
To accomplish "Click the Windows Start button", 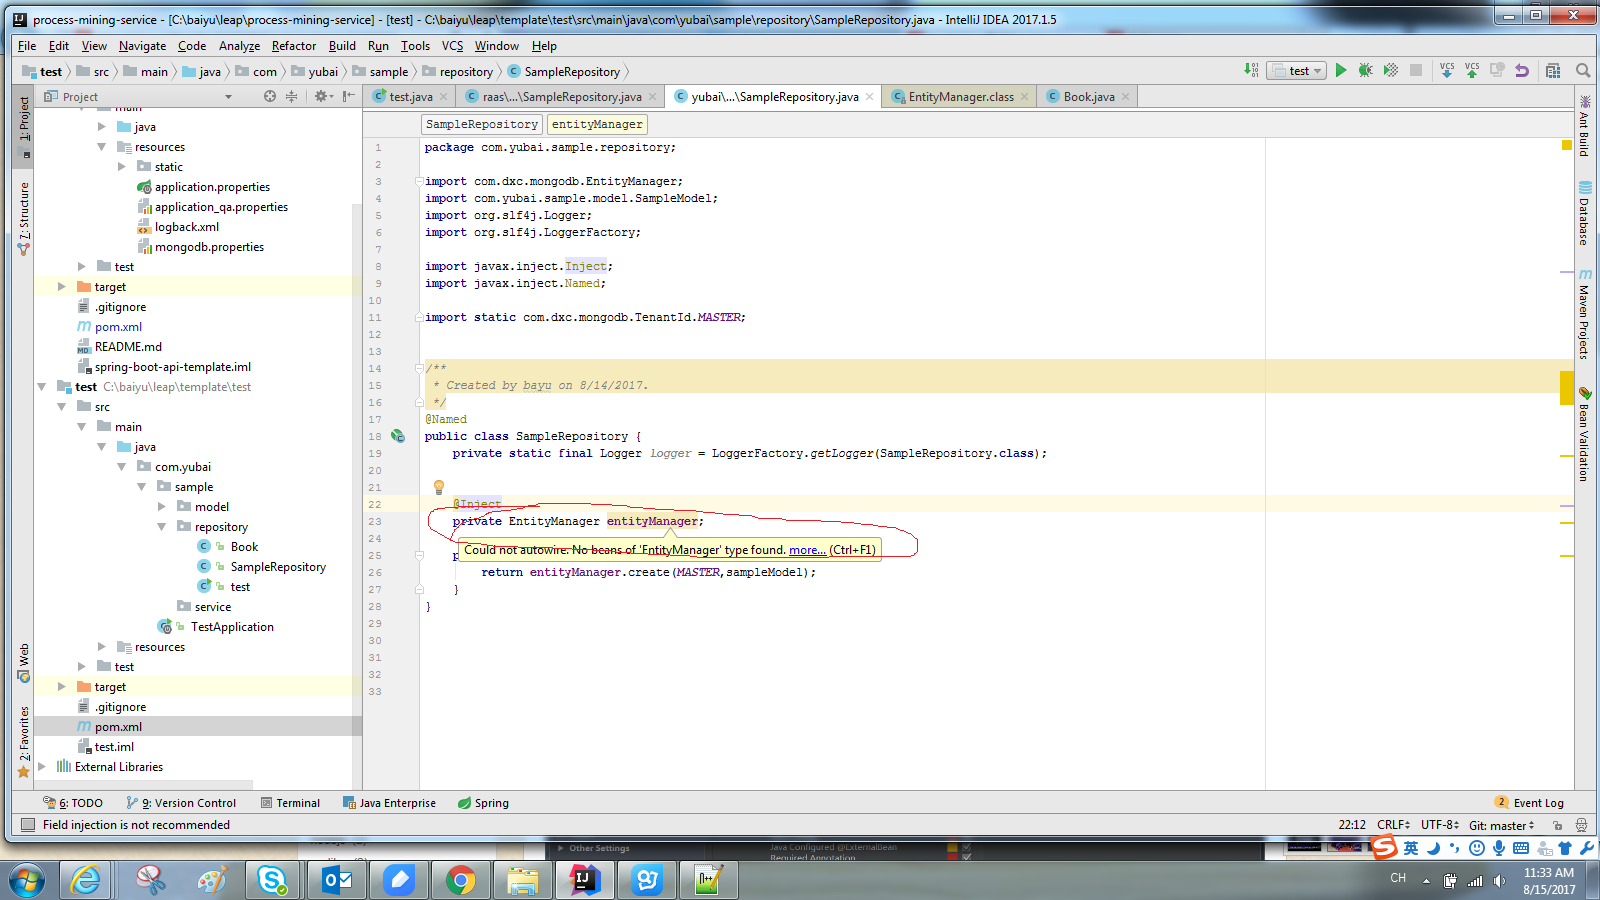I will coord(27,880).
